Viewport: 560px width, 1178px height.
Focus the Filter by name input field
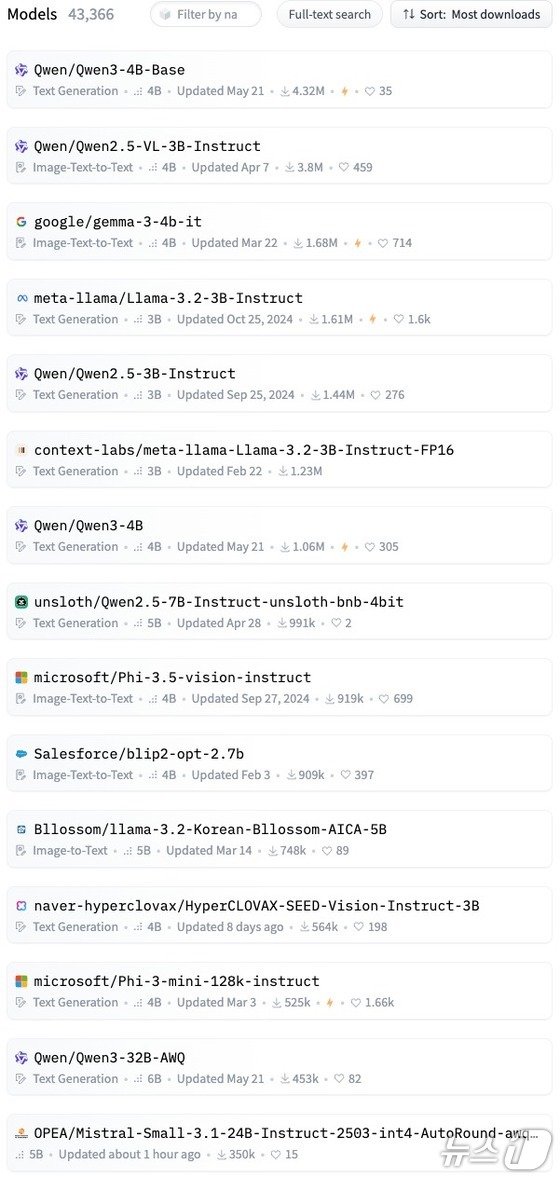click(x=206, y=14)
